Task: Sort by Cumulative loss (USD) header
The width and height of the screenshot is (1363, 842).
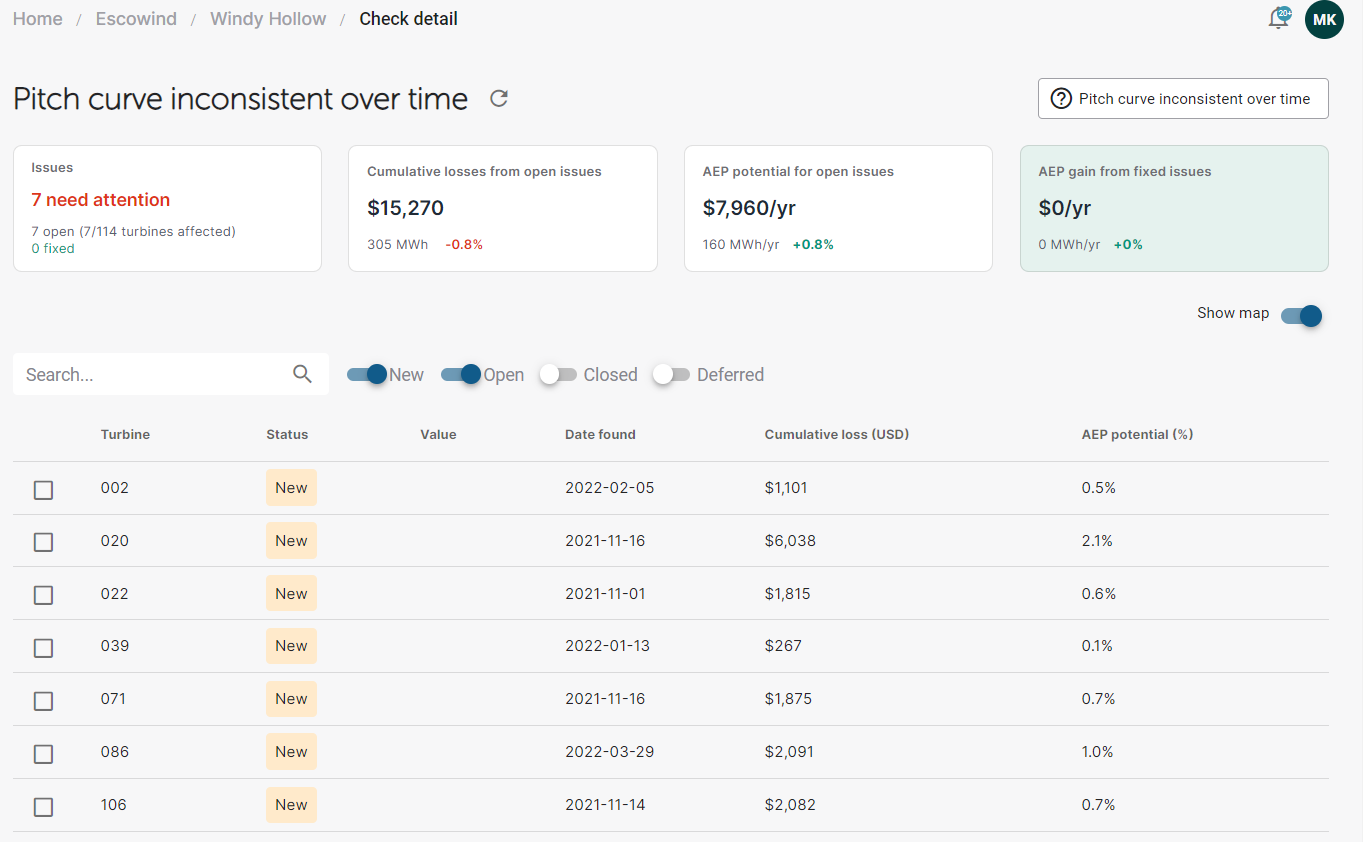Action: [x=837, y=434]
